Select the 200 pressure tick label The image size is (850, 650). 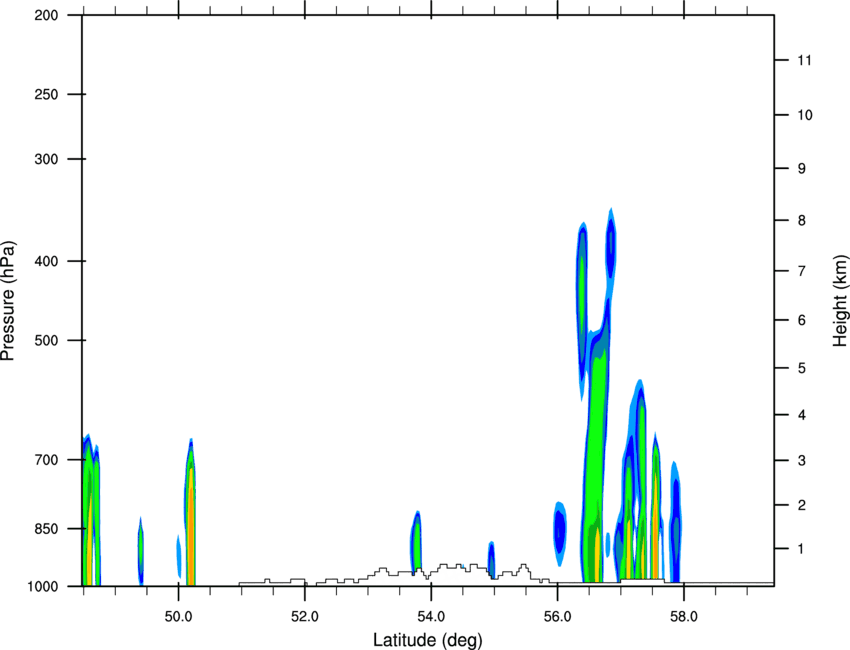46,15
